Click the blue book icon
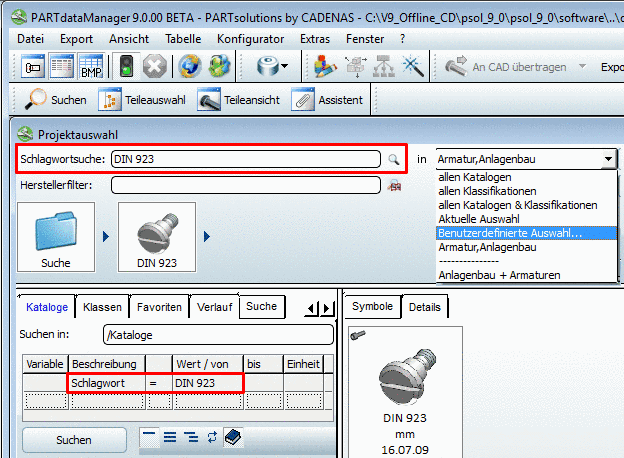 pyautogui.click(x=233, y=437)
